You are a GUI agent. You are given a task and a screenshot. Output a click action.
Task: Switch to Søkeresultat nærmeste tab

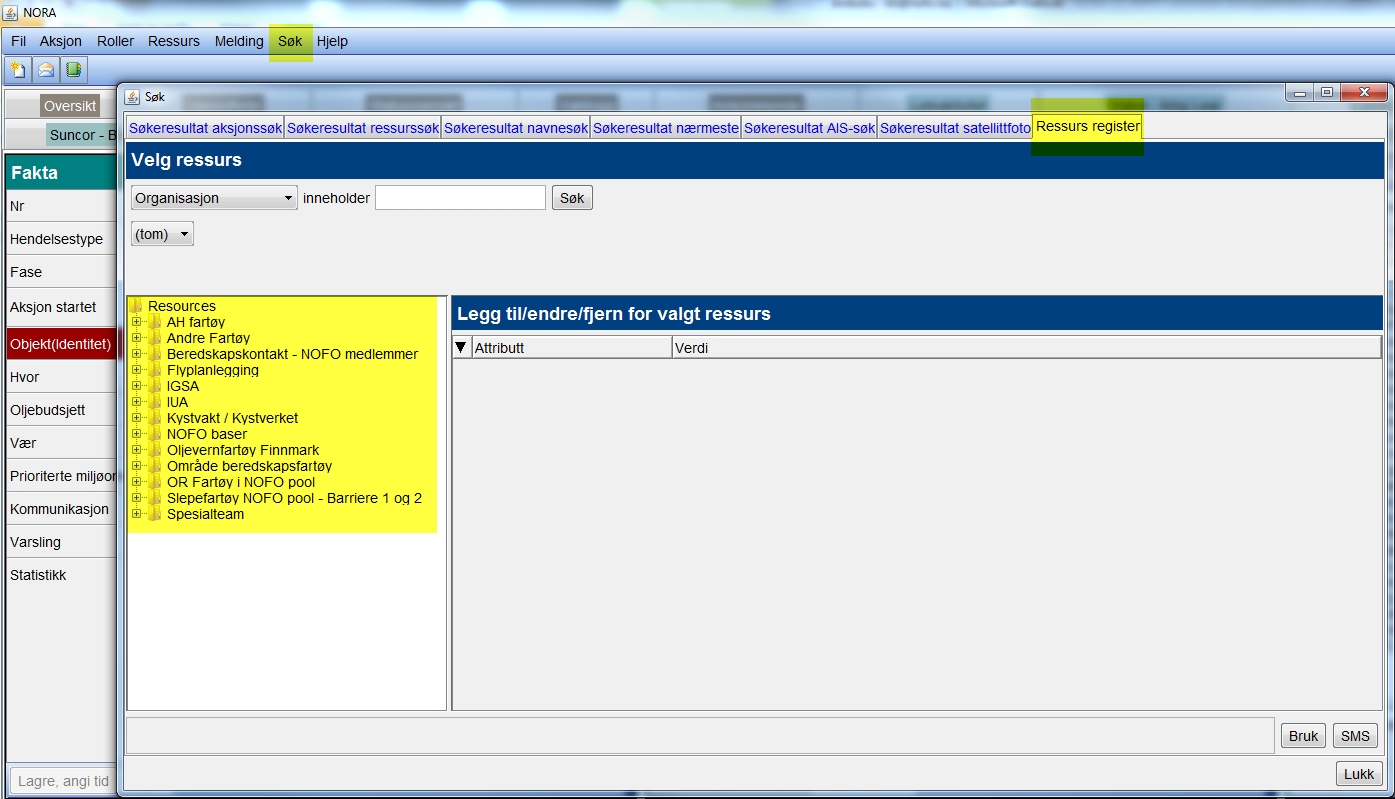tap(666, 128)
